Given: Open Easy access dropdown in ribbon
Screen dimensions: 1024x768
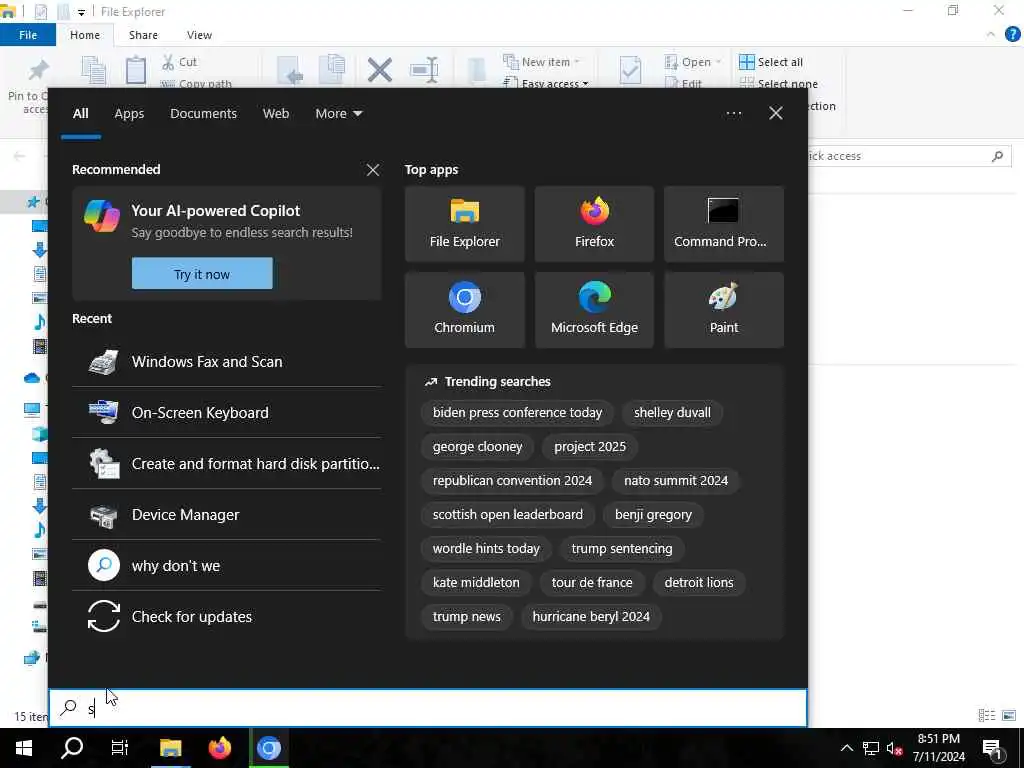Looking at the screenshot, I should tap(546, 83).
